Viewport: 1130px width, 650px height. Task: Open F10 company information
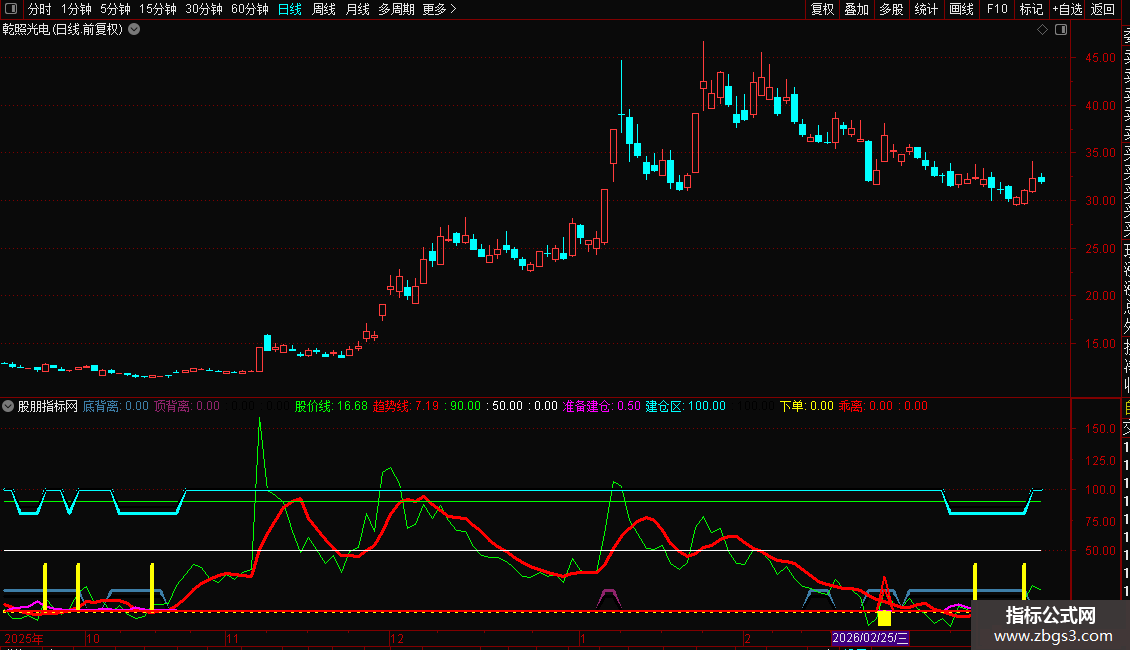(x=997, y=10)
